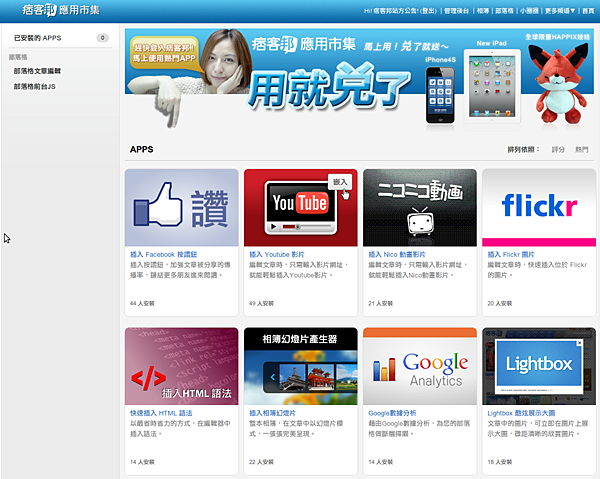Open the Lightbox app tile image
The image size is (600, 479).
click(x=539, y=366)
